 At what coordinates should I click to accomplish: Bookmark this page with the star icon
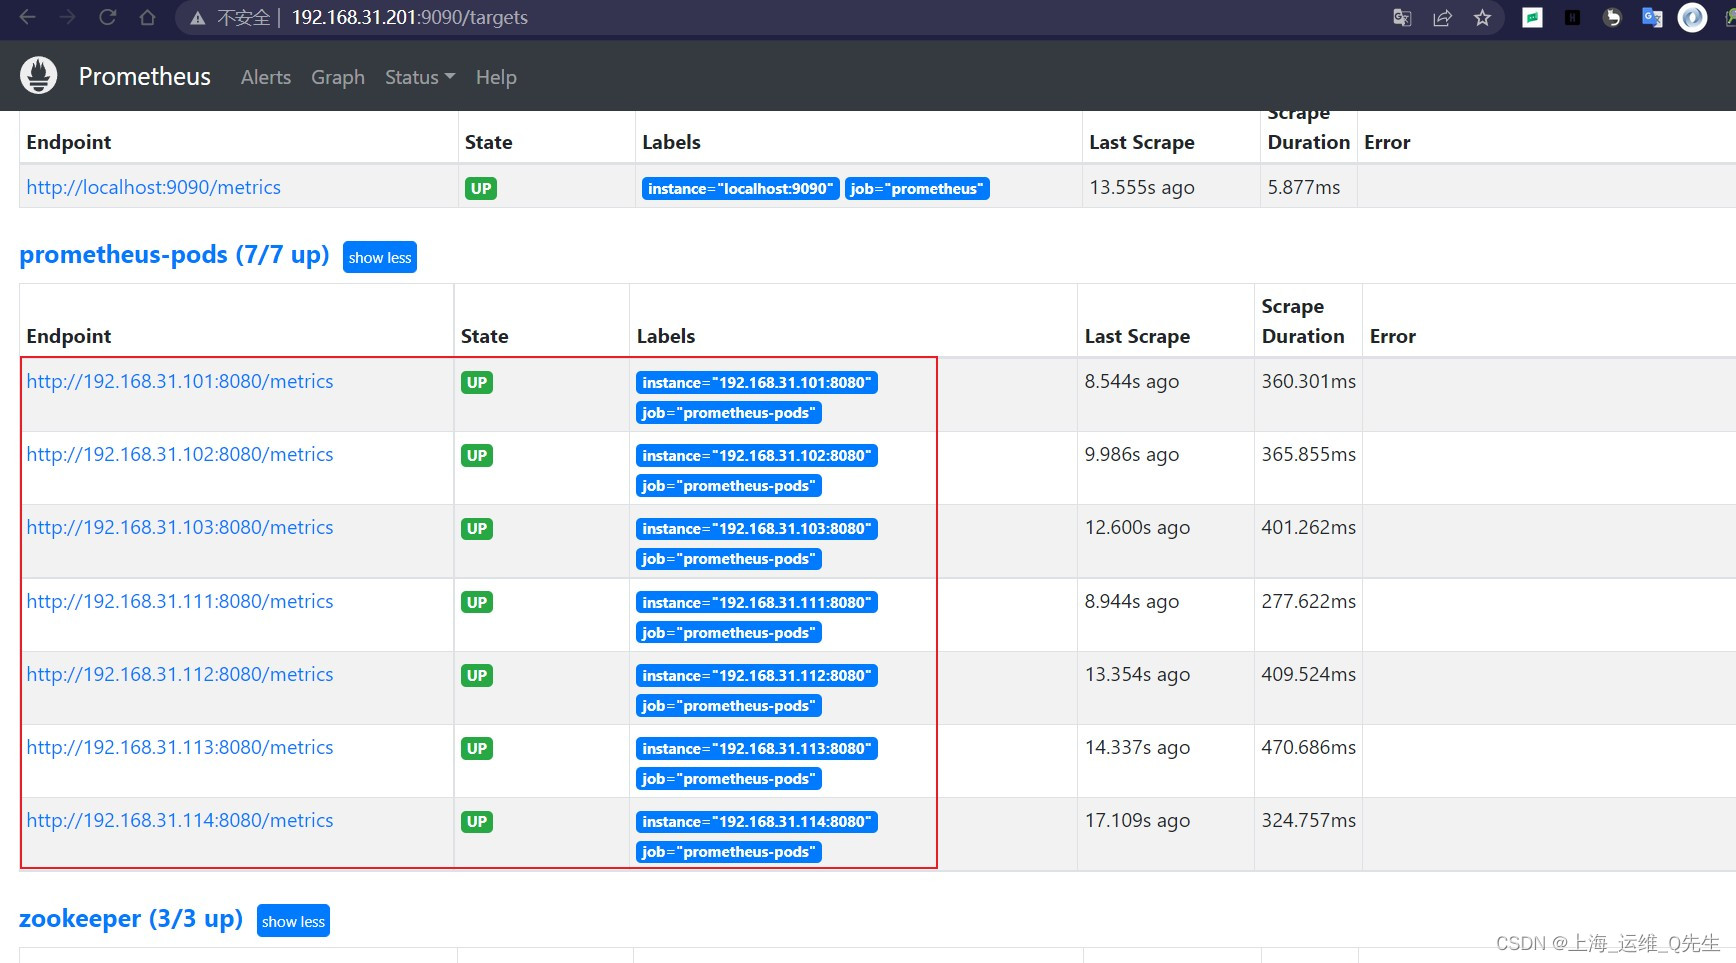tap(1482, 18)
